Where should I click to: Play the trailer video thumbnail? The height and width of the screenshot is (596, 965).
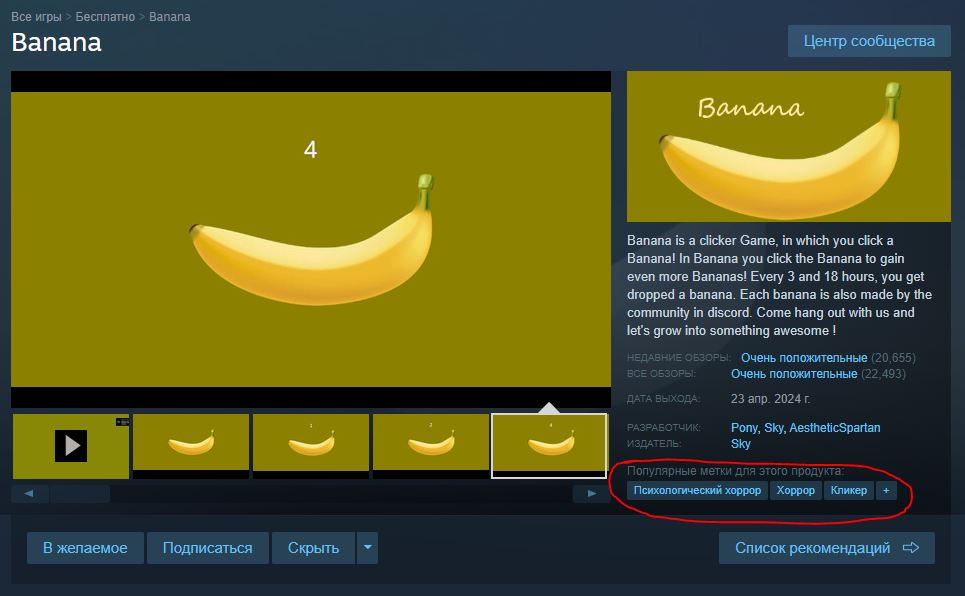click(x=71, y=446)
